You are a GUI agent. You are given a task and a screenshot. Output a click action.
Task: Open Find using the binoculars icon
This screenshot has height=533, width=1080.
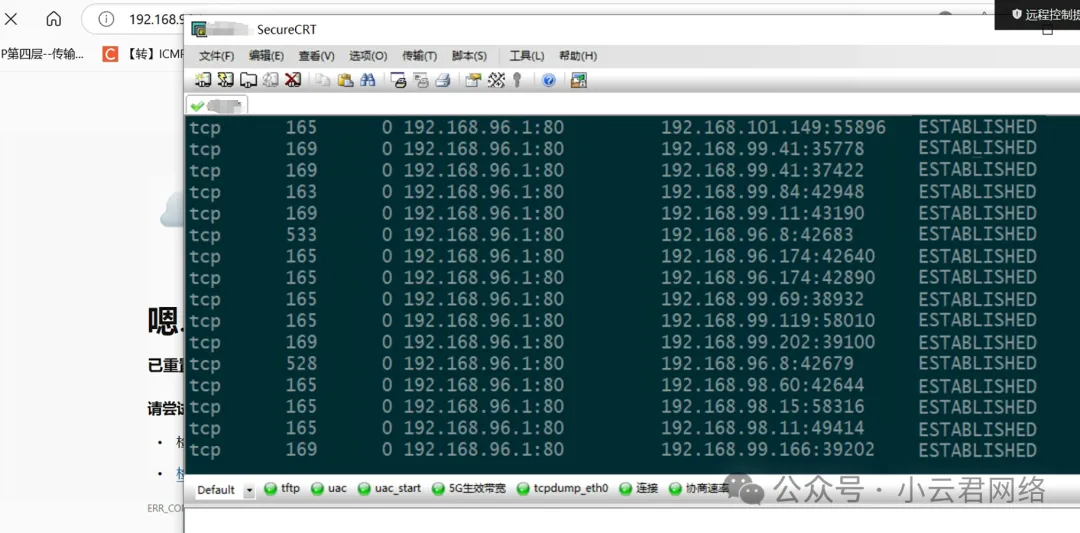(x=368, y=80)
